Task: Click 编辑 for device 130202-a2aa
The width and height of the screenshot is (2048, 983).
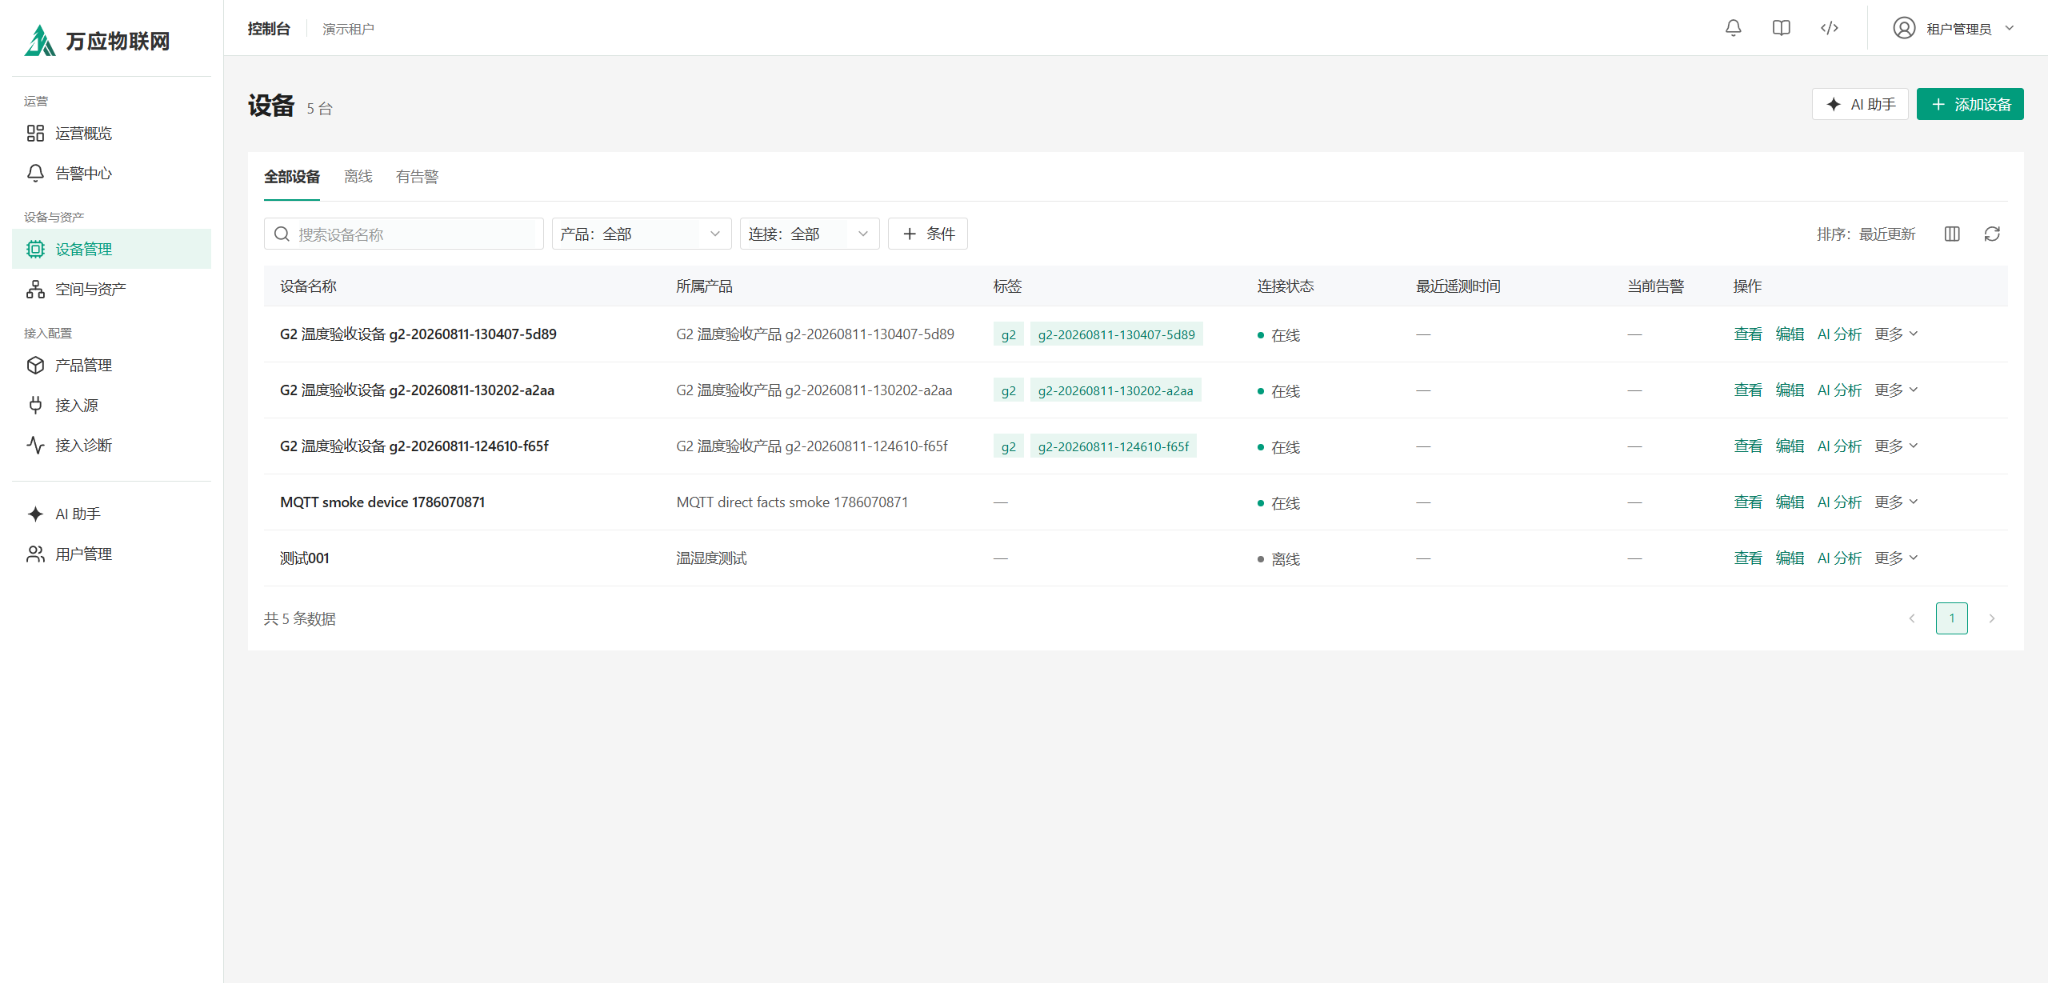Action: click(1790, 390)
